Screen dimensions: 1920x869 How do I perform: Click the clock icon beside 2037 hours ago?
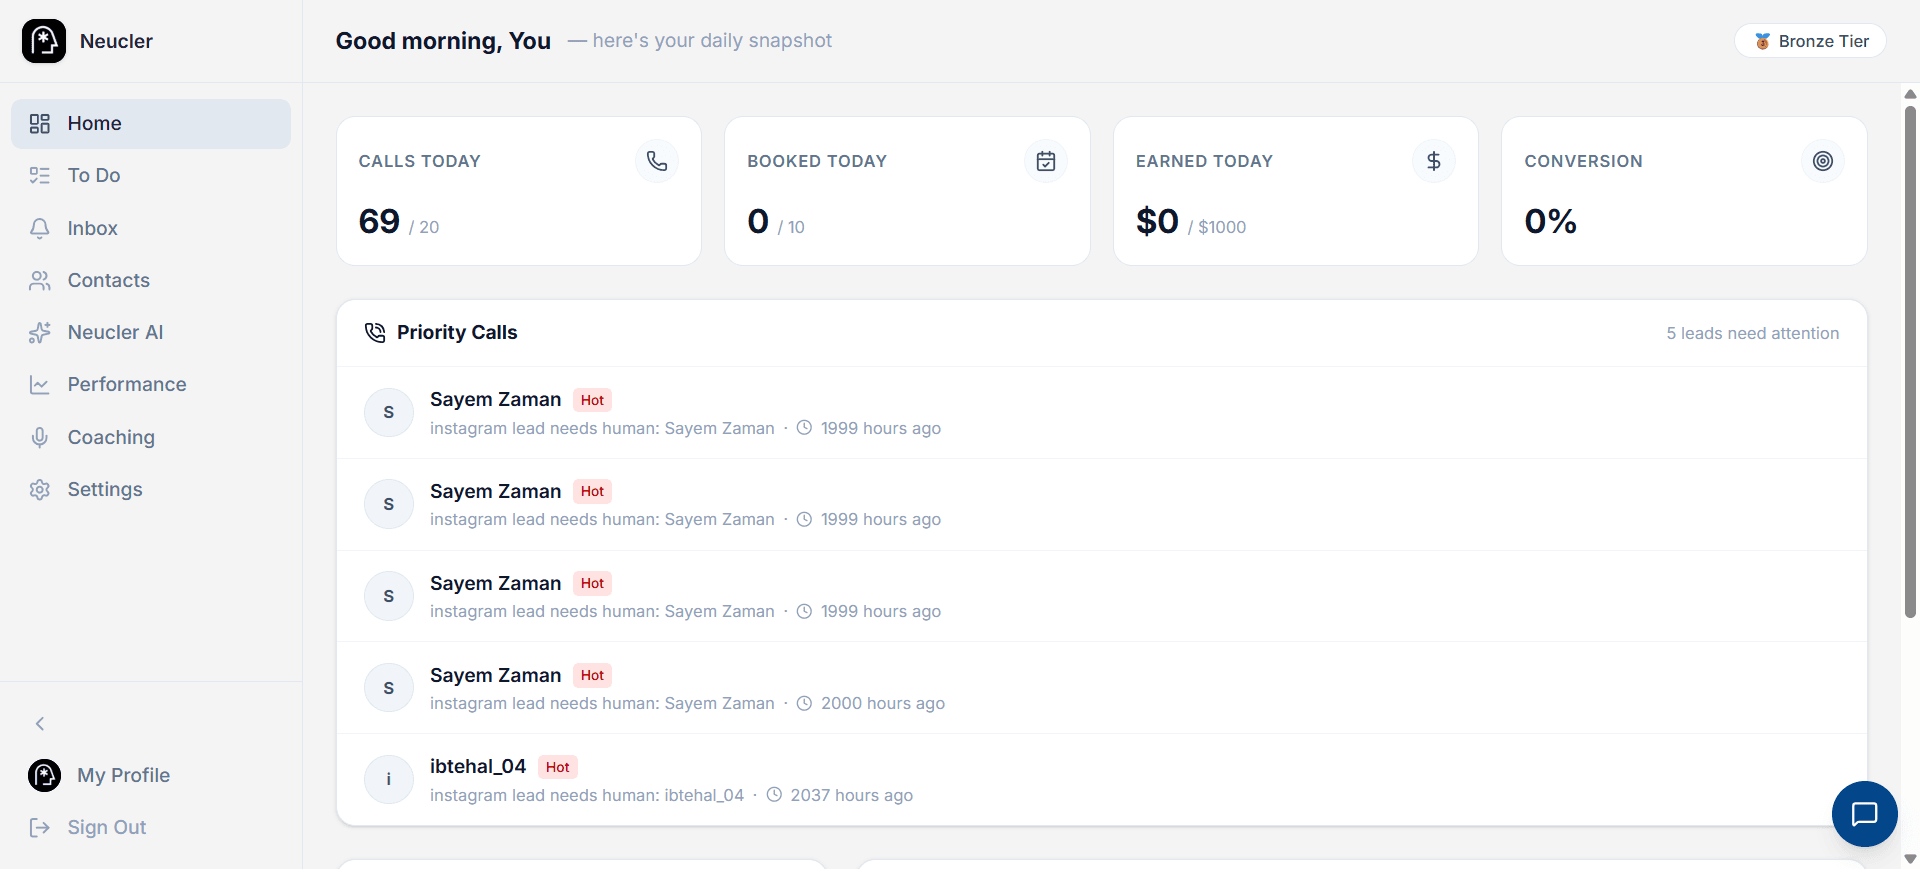coord(774,795)
